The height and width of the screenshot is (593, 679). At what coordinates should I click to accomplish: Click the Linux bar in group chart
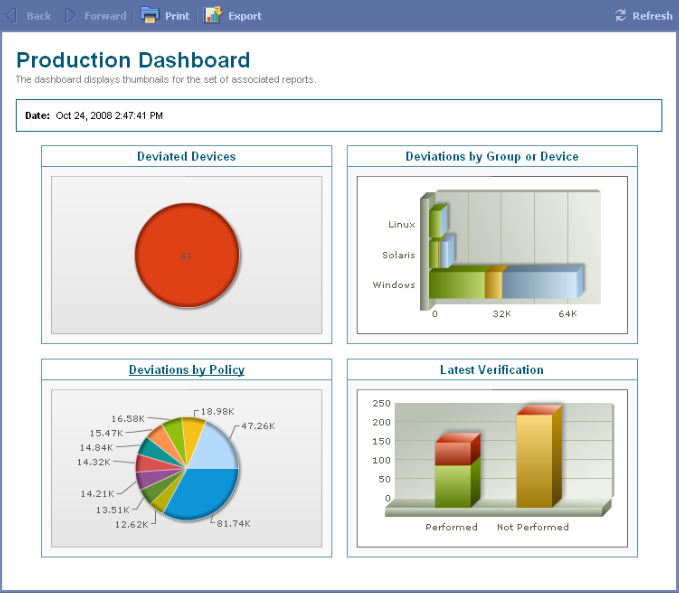(x=436, y=223)
